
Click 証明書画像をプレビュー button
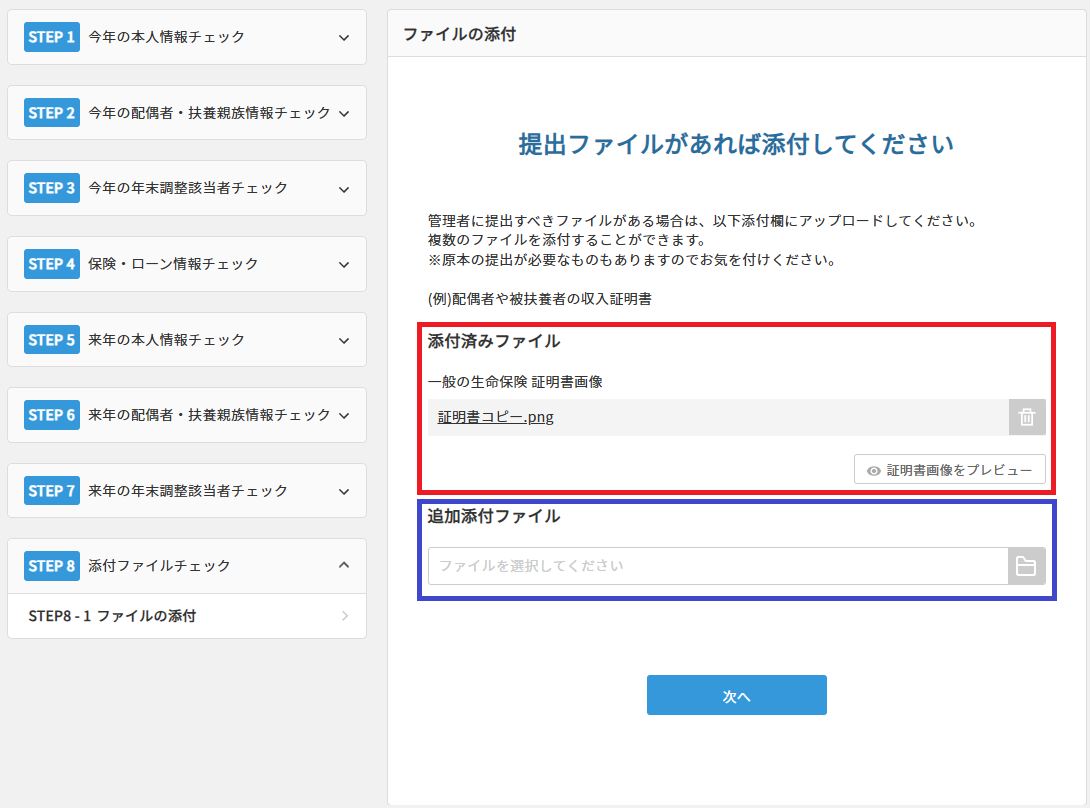click(949, 469)
